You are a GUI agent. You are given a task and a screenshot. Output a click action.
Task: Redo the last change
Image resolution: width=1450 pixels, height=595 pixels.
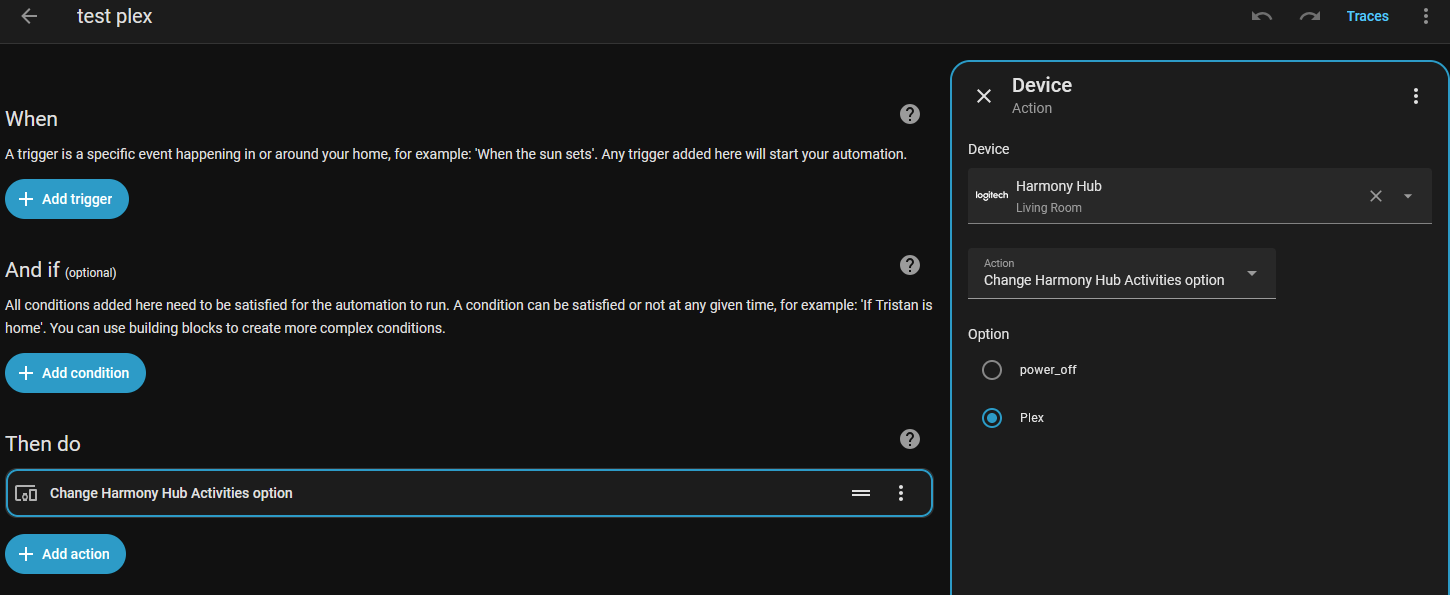tap(1310, 16)
